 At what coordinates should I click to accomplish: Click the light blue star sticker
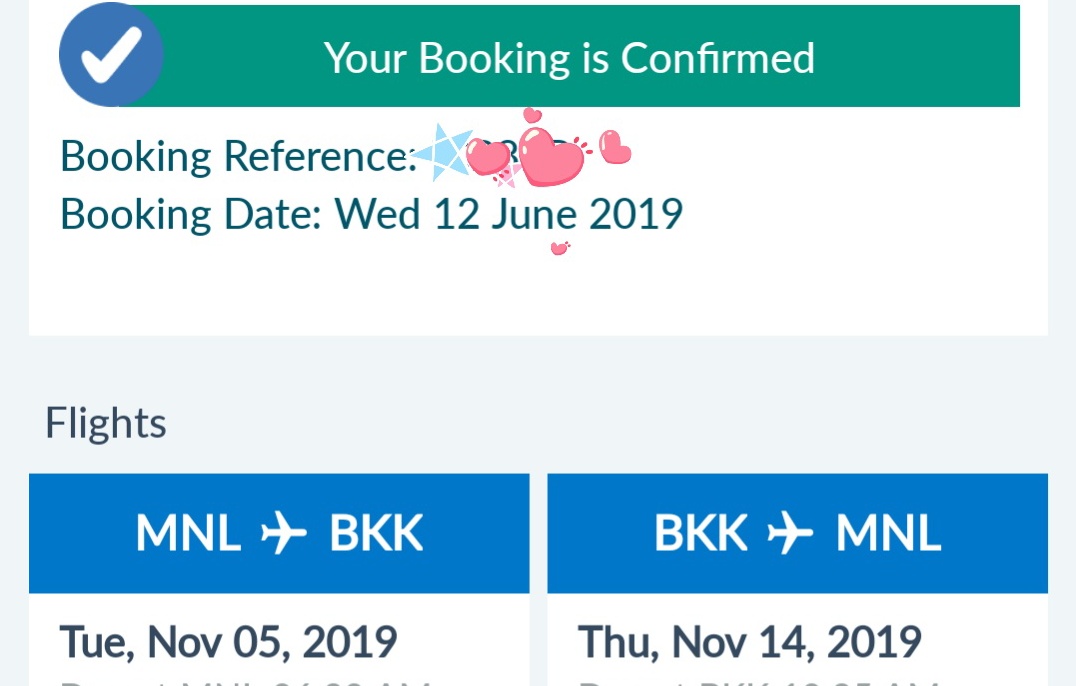click(x=443, y=152)
